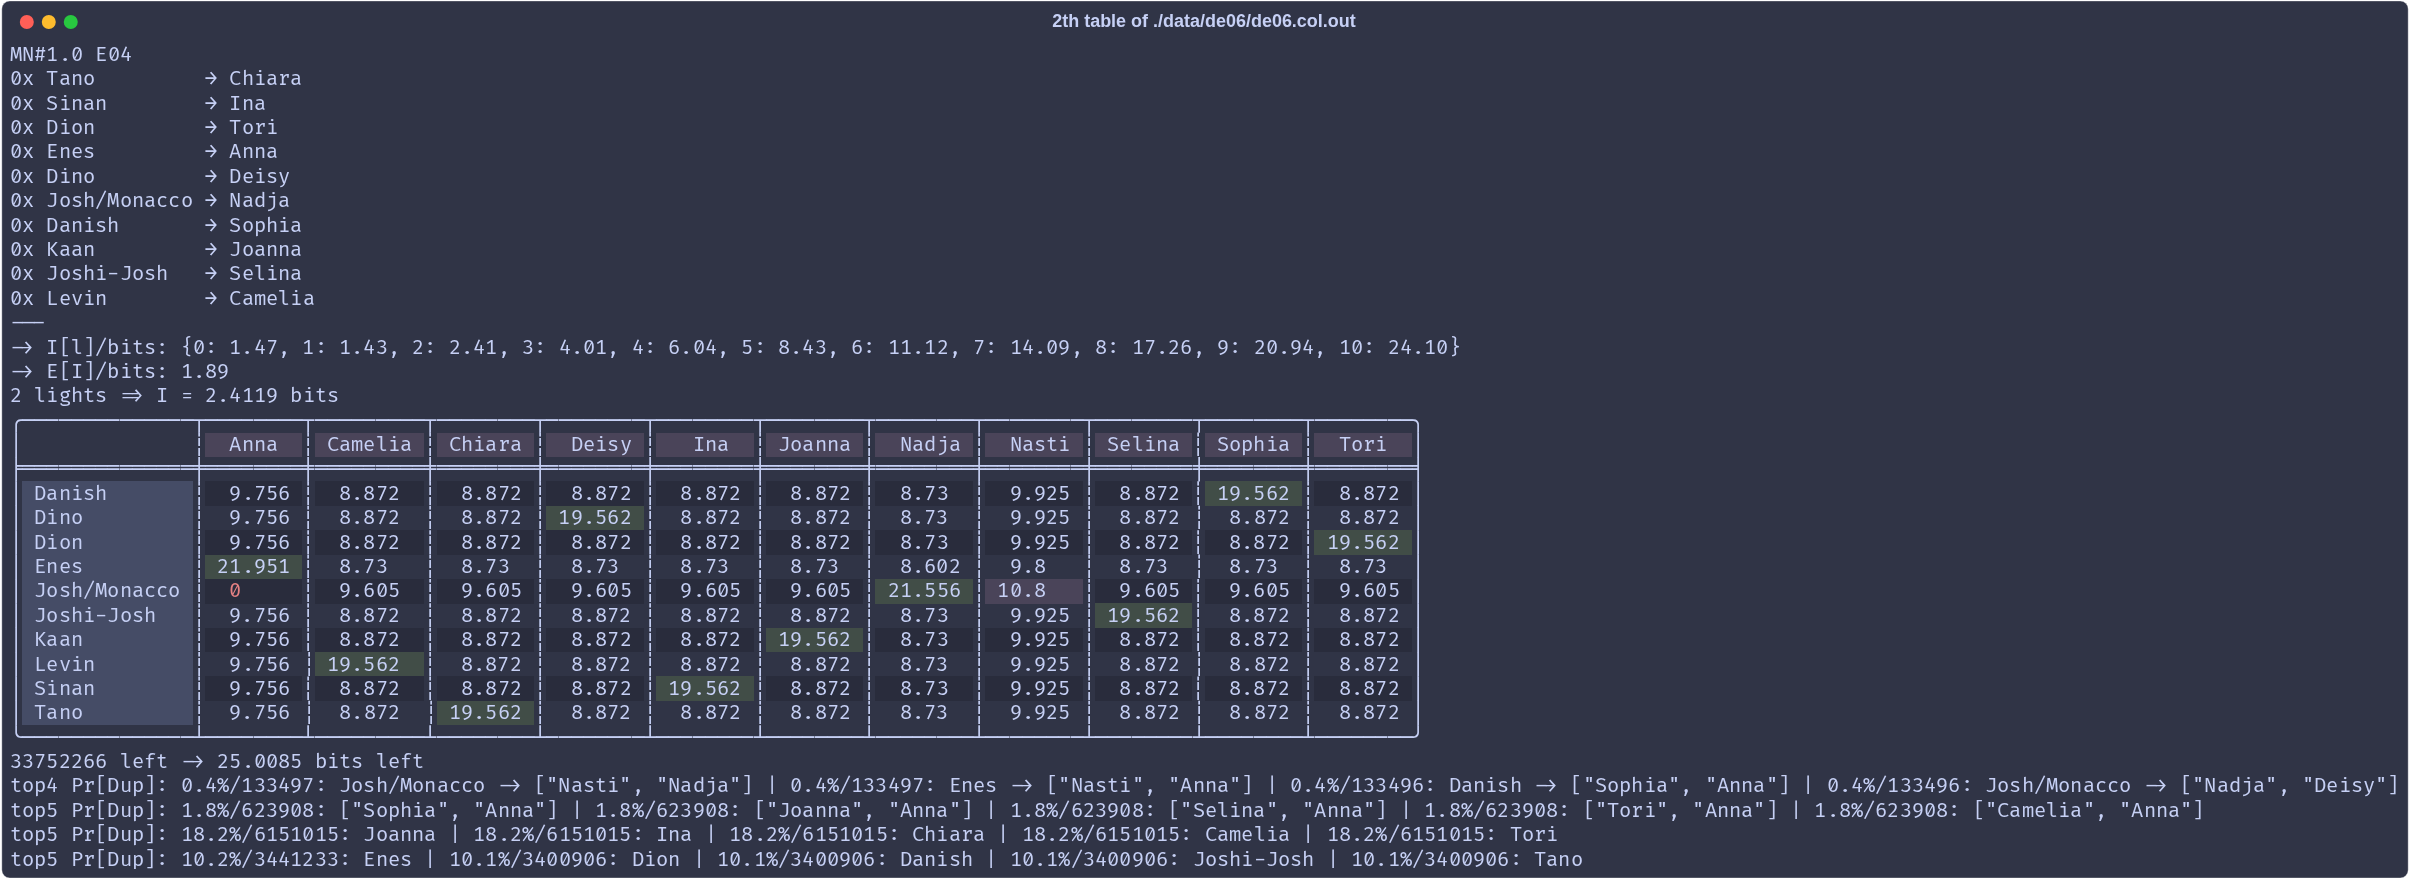Click the 'Sophia' column header
Screen dimensions: 2410x879
point(1253,444)
